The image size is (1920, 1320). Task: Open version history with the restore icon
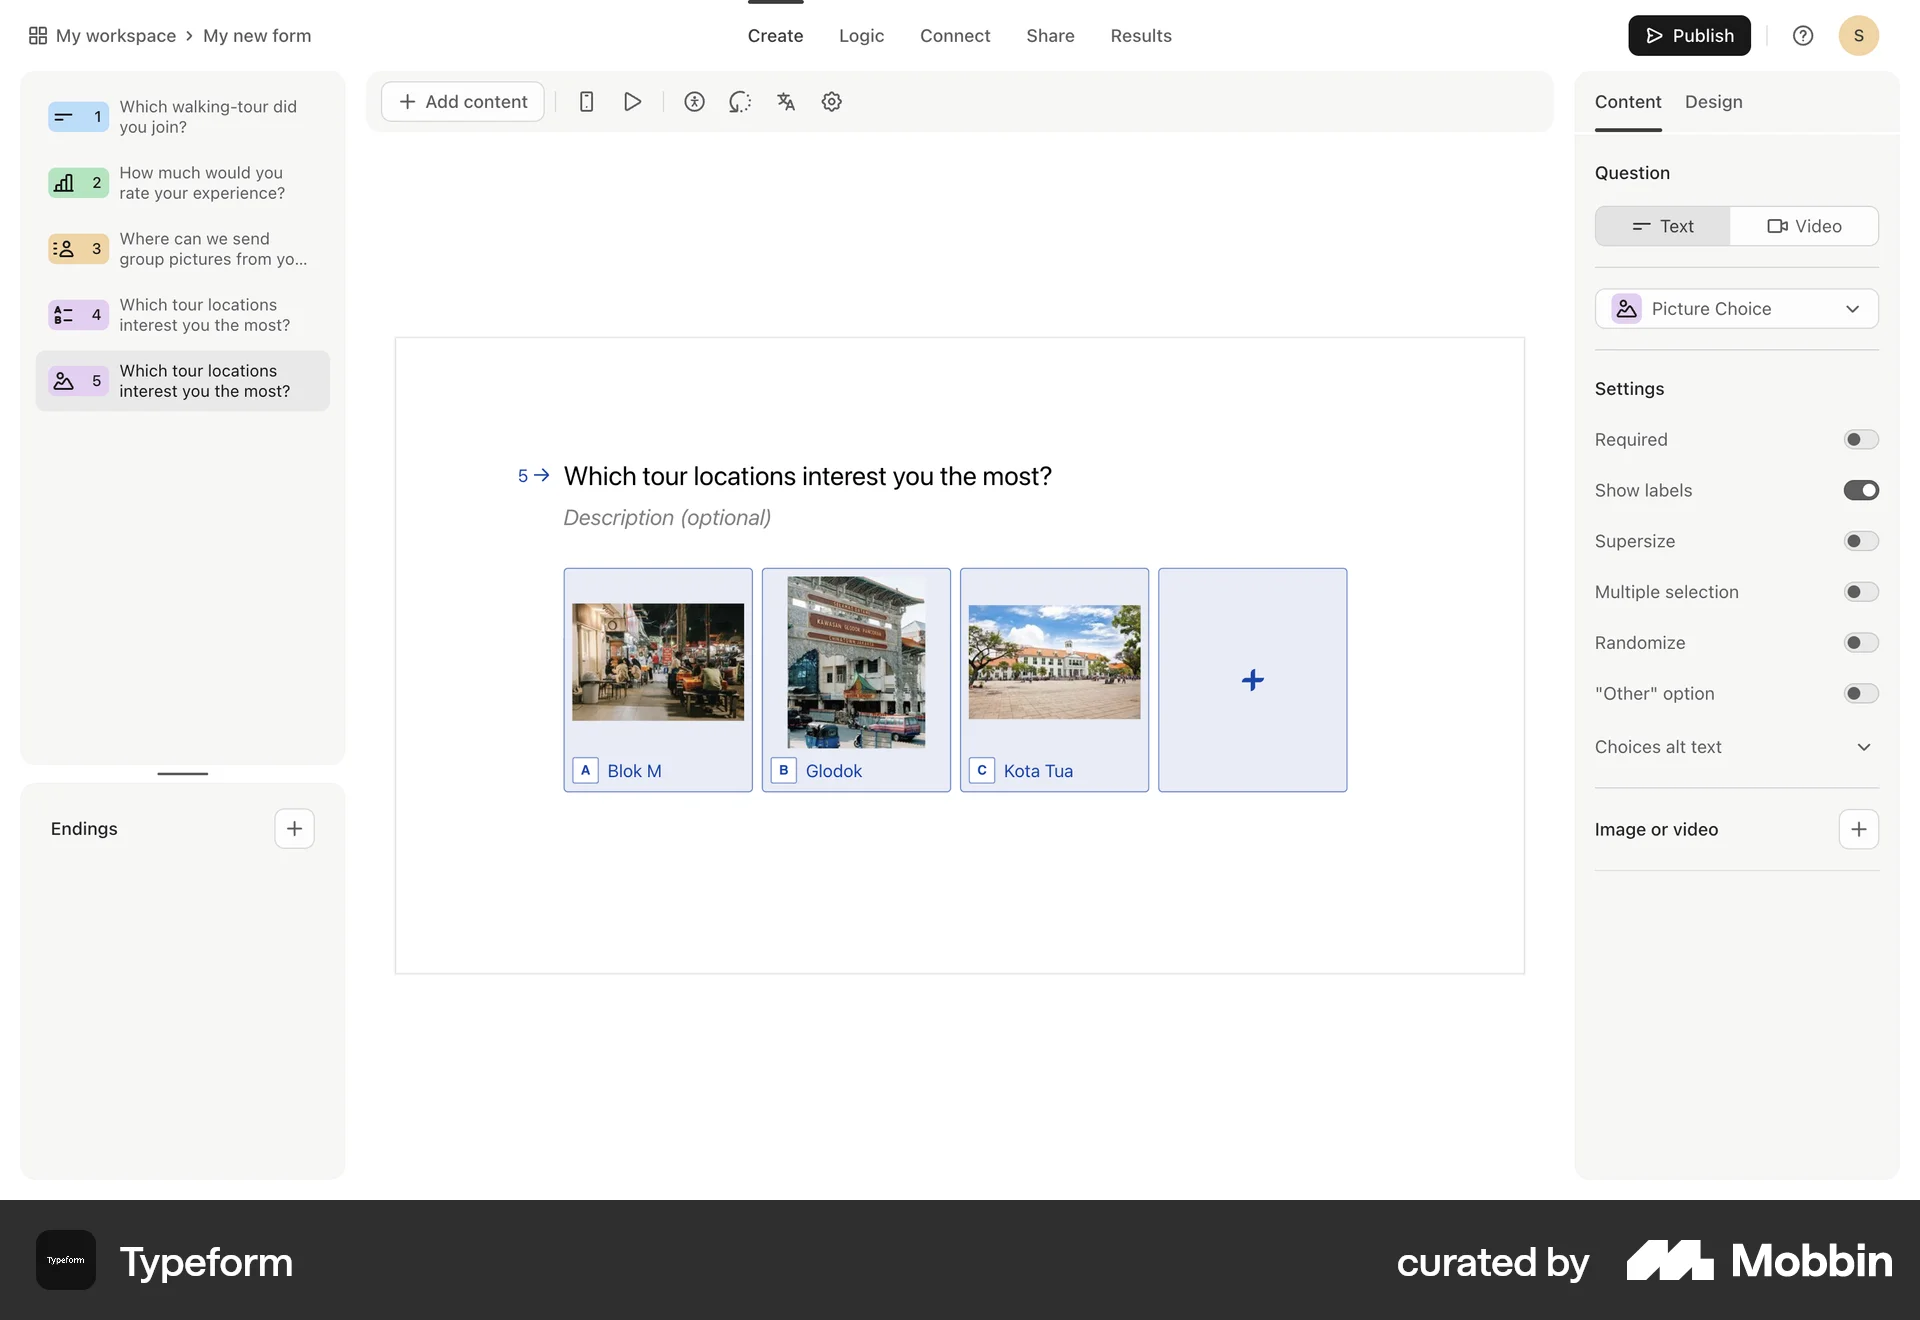pyautogui.click(x=740, y=101)
